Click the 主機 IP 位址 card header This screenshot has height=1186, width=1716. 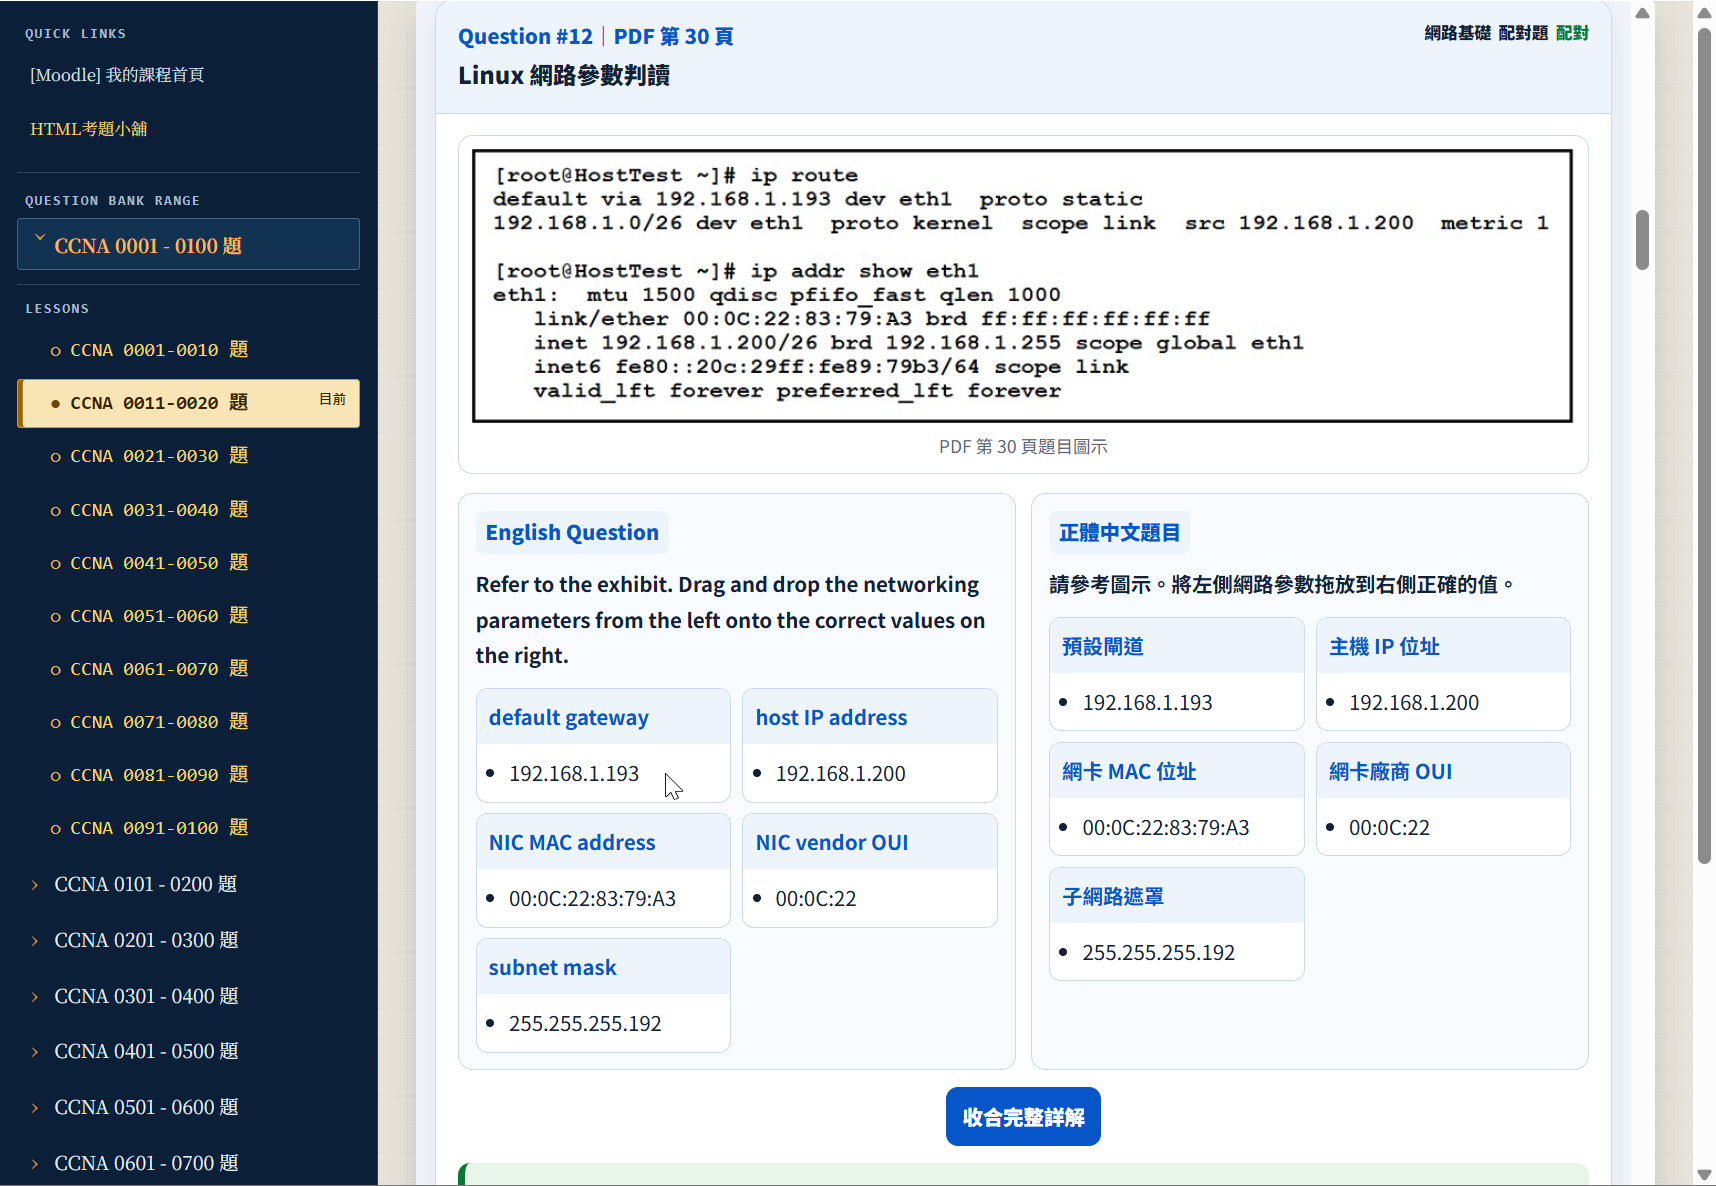tap(1443, 646)
